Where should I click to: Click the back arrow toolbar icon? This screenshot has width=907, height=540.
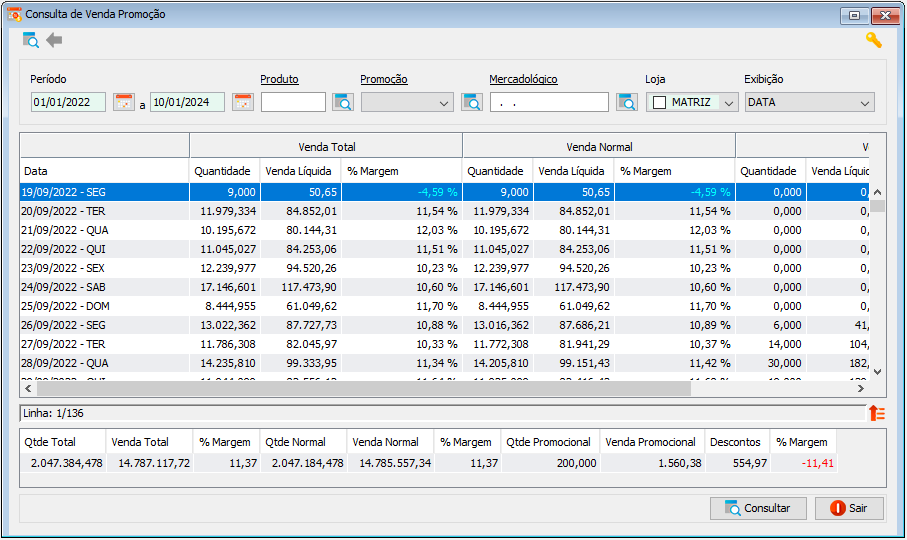(x=54, y=40)
